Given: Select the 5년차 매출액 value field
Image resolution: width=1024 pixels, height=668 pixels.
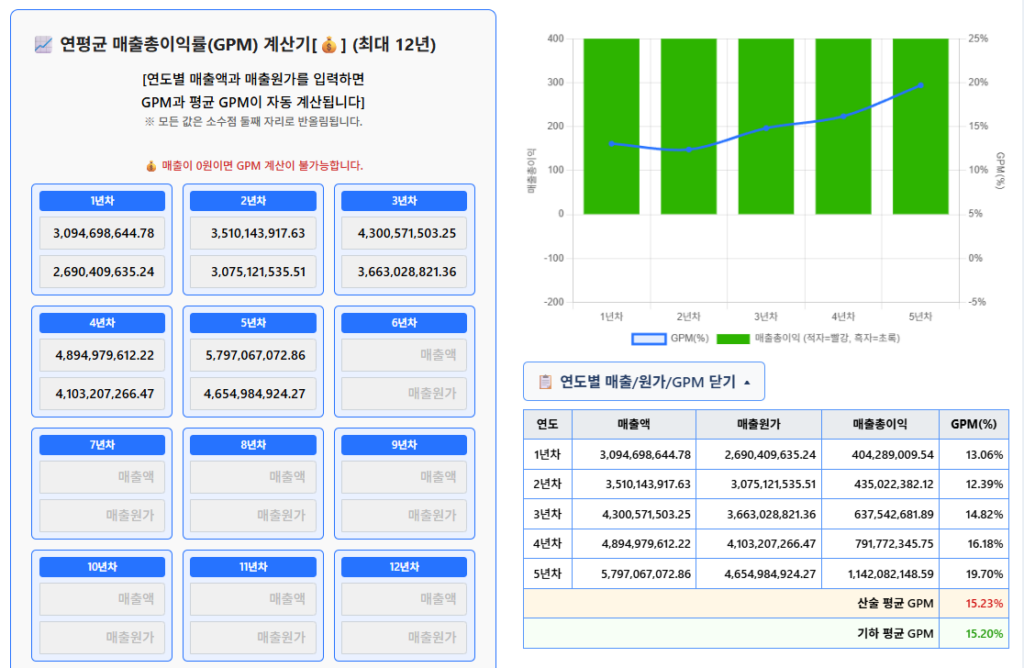Looking at the screenshot, I should [253, 355].
